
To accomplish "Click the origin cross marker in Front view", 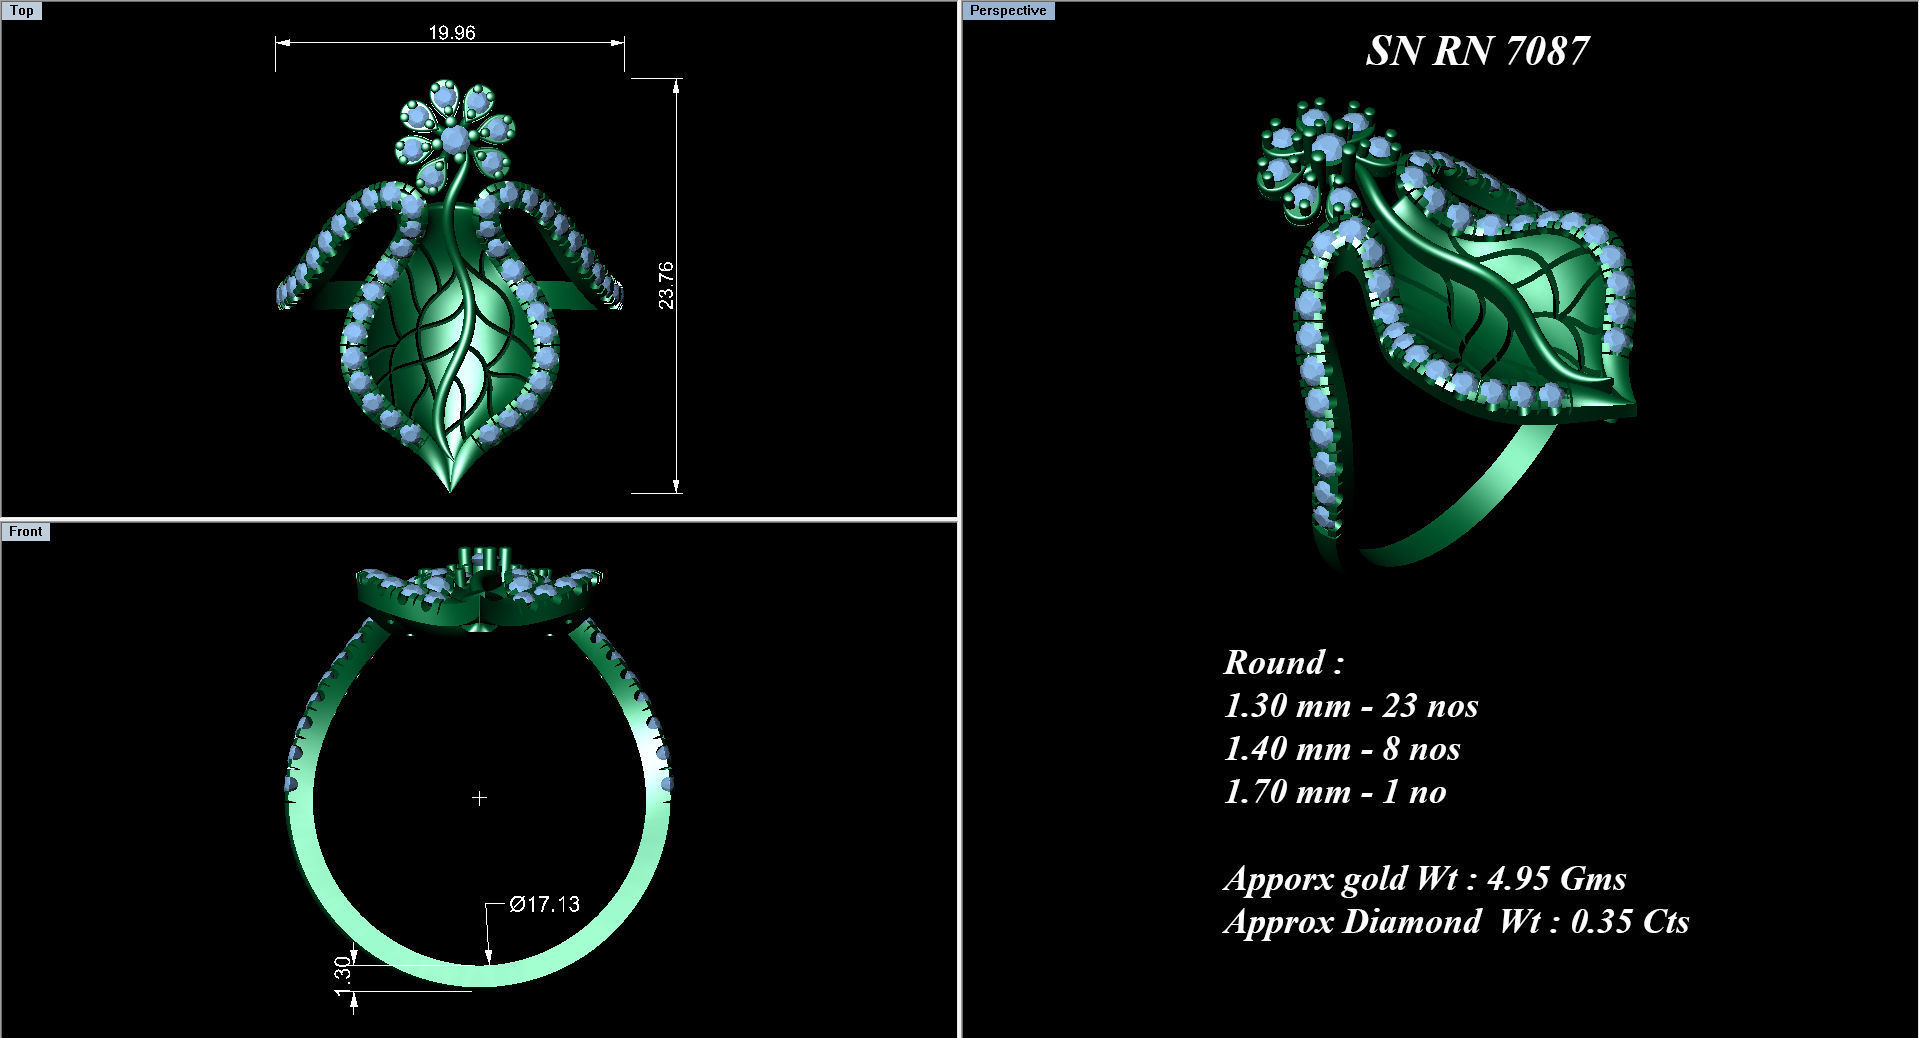I will (x=479, y=798).
